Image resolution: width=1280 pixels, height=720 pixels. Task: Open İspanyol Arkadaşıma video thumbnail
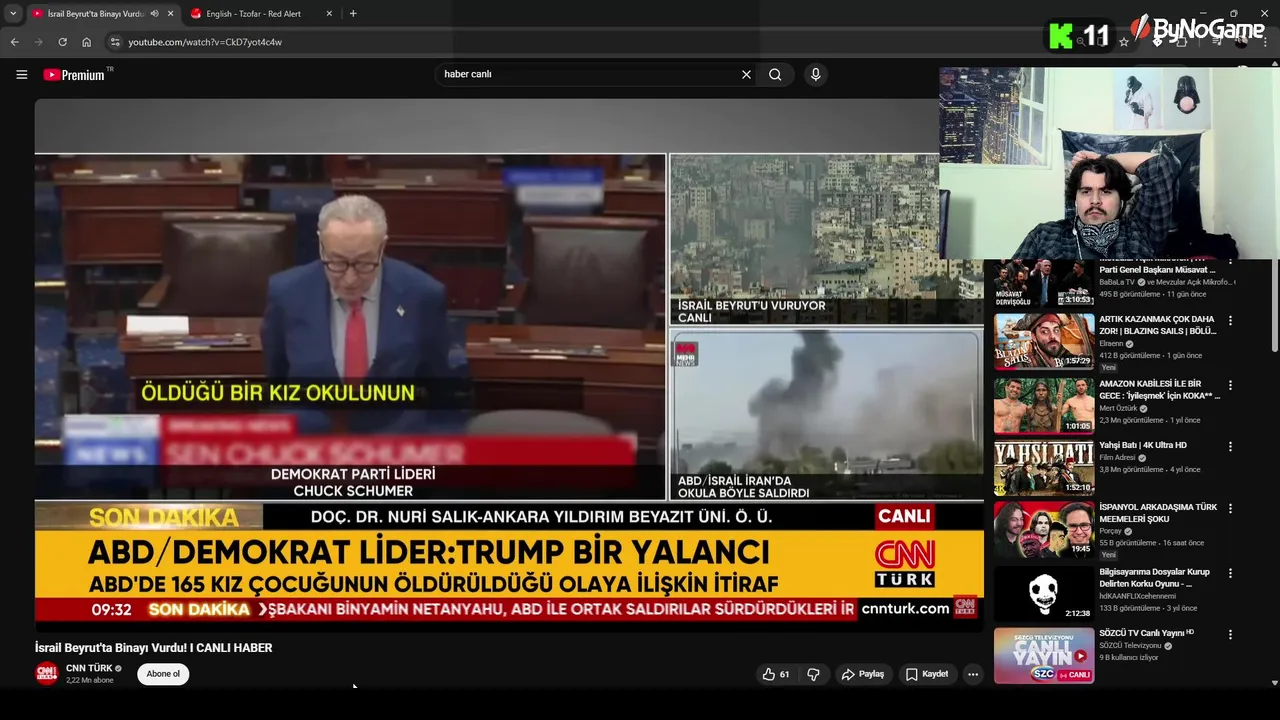pos(1044,530)
